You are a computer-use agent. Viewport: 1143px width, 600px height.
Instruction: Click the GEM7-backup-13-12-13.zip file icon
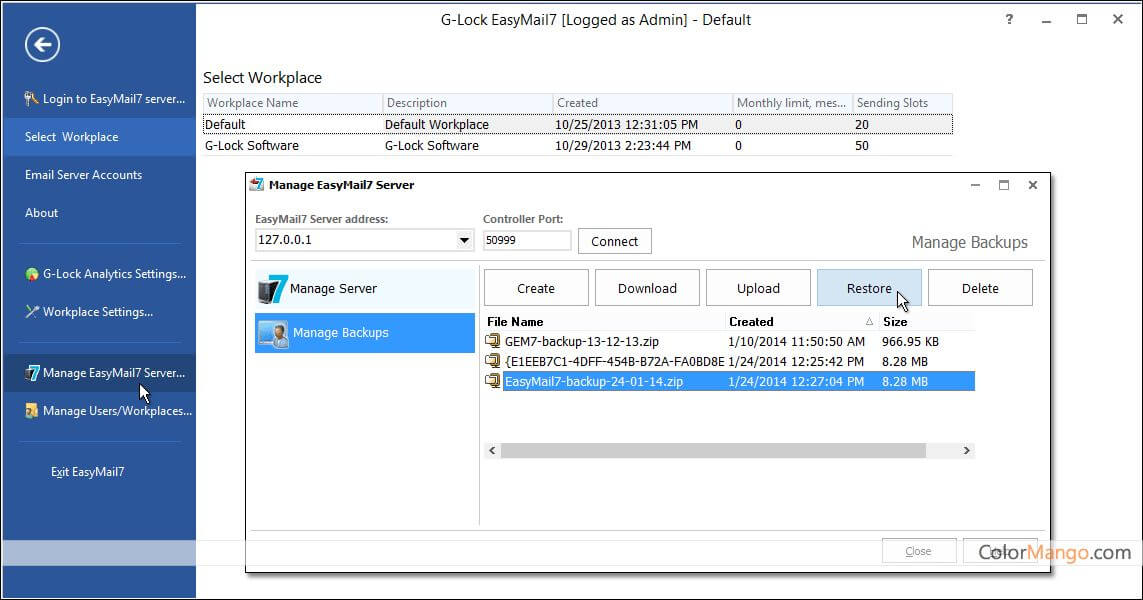click(493, 341)
